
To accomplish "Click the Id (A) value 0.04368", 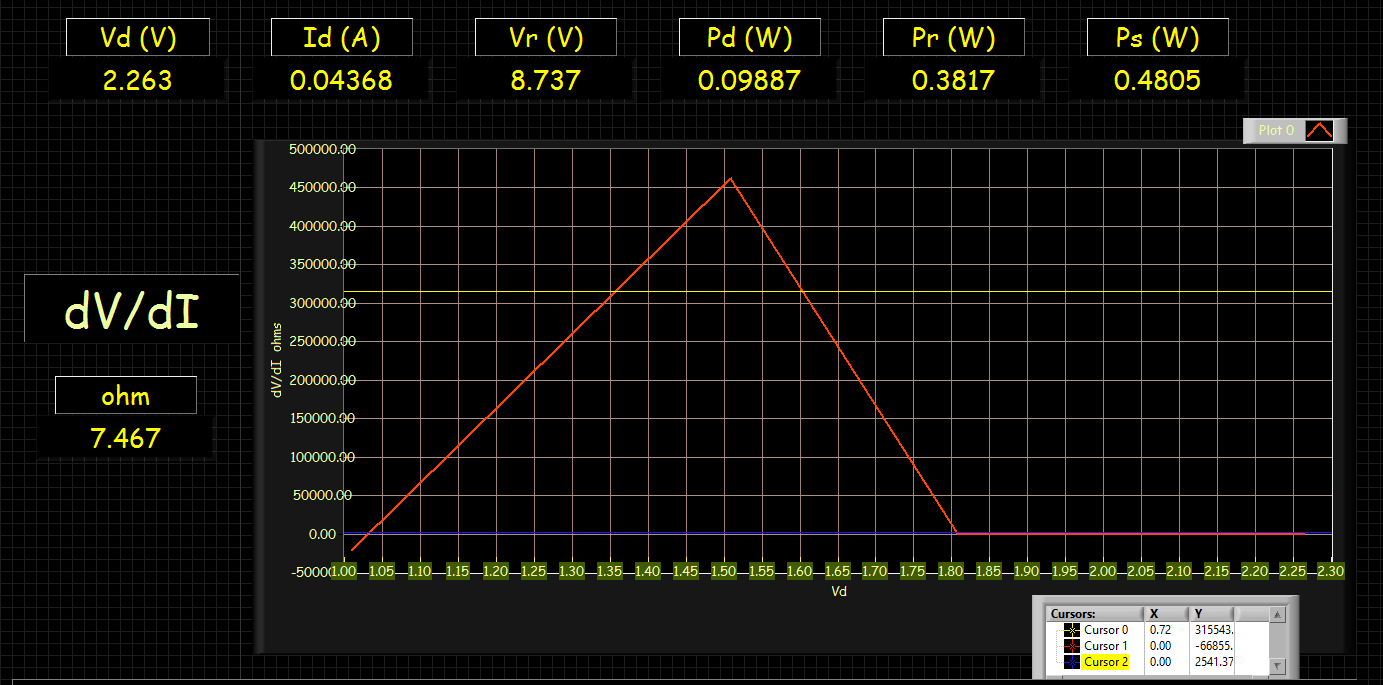I will tap(341, 80).
